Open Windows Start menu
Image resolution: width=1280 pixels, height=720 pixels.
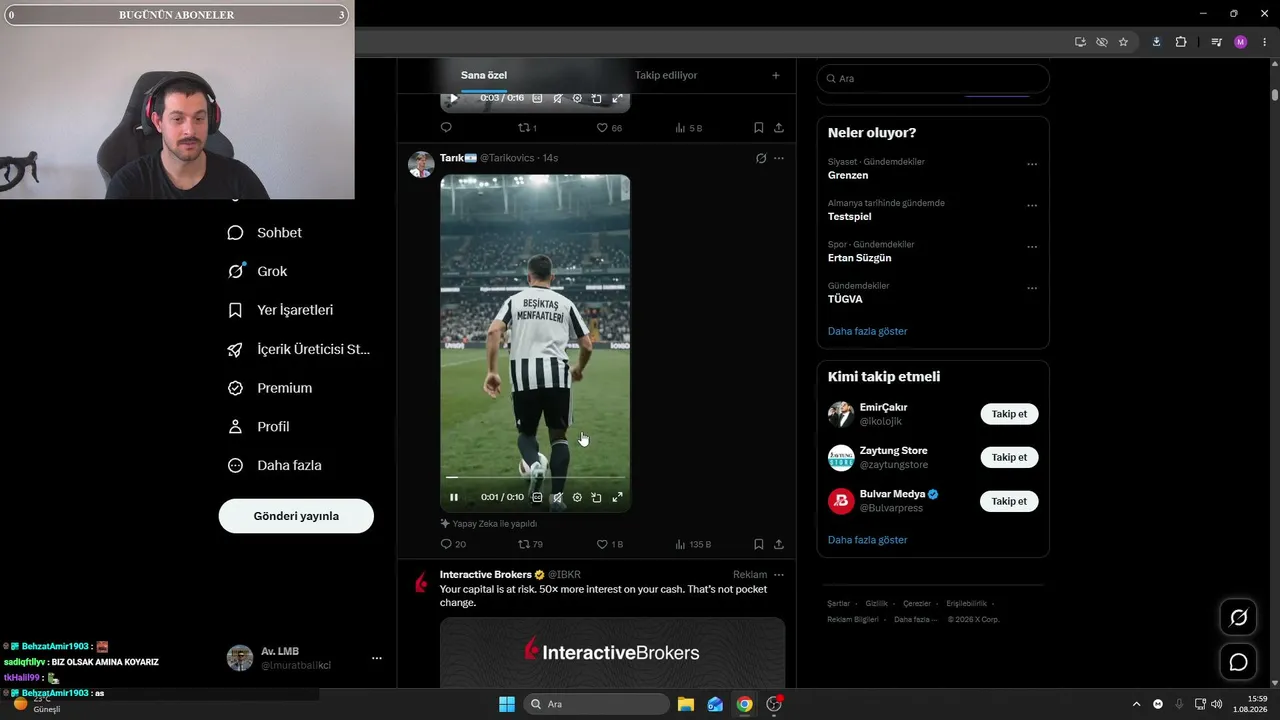coord(507,704)
